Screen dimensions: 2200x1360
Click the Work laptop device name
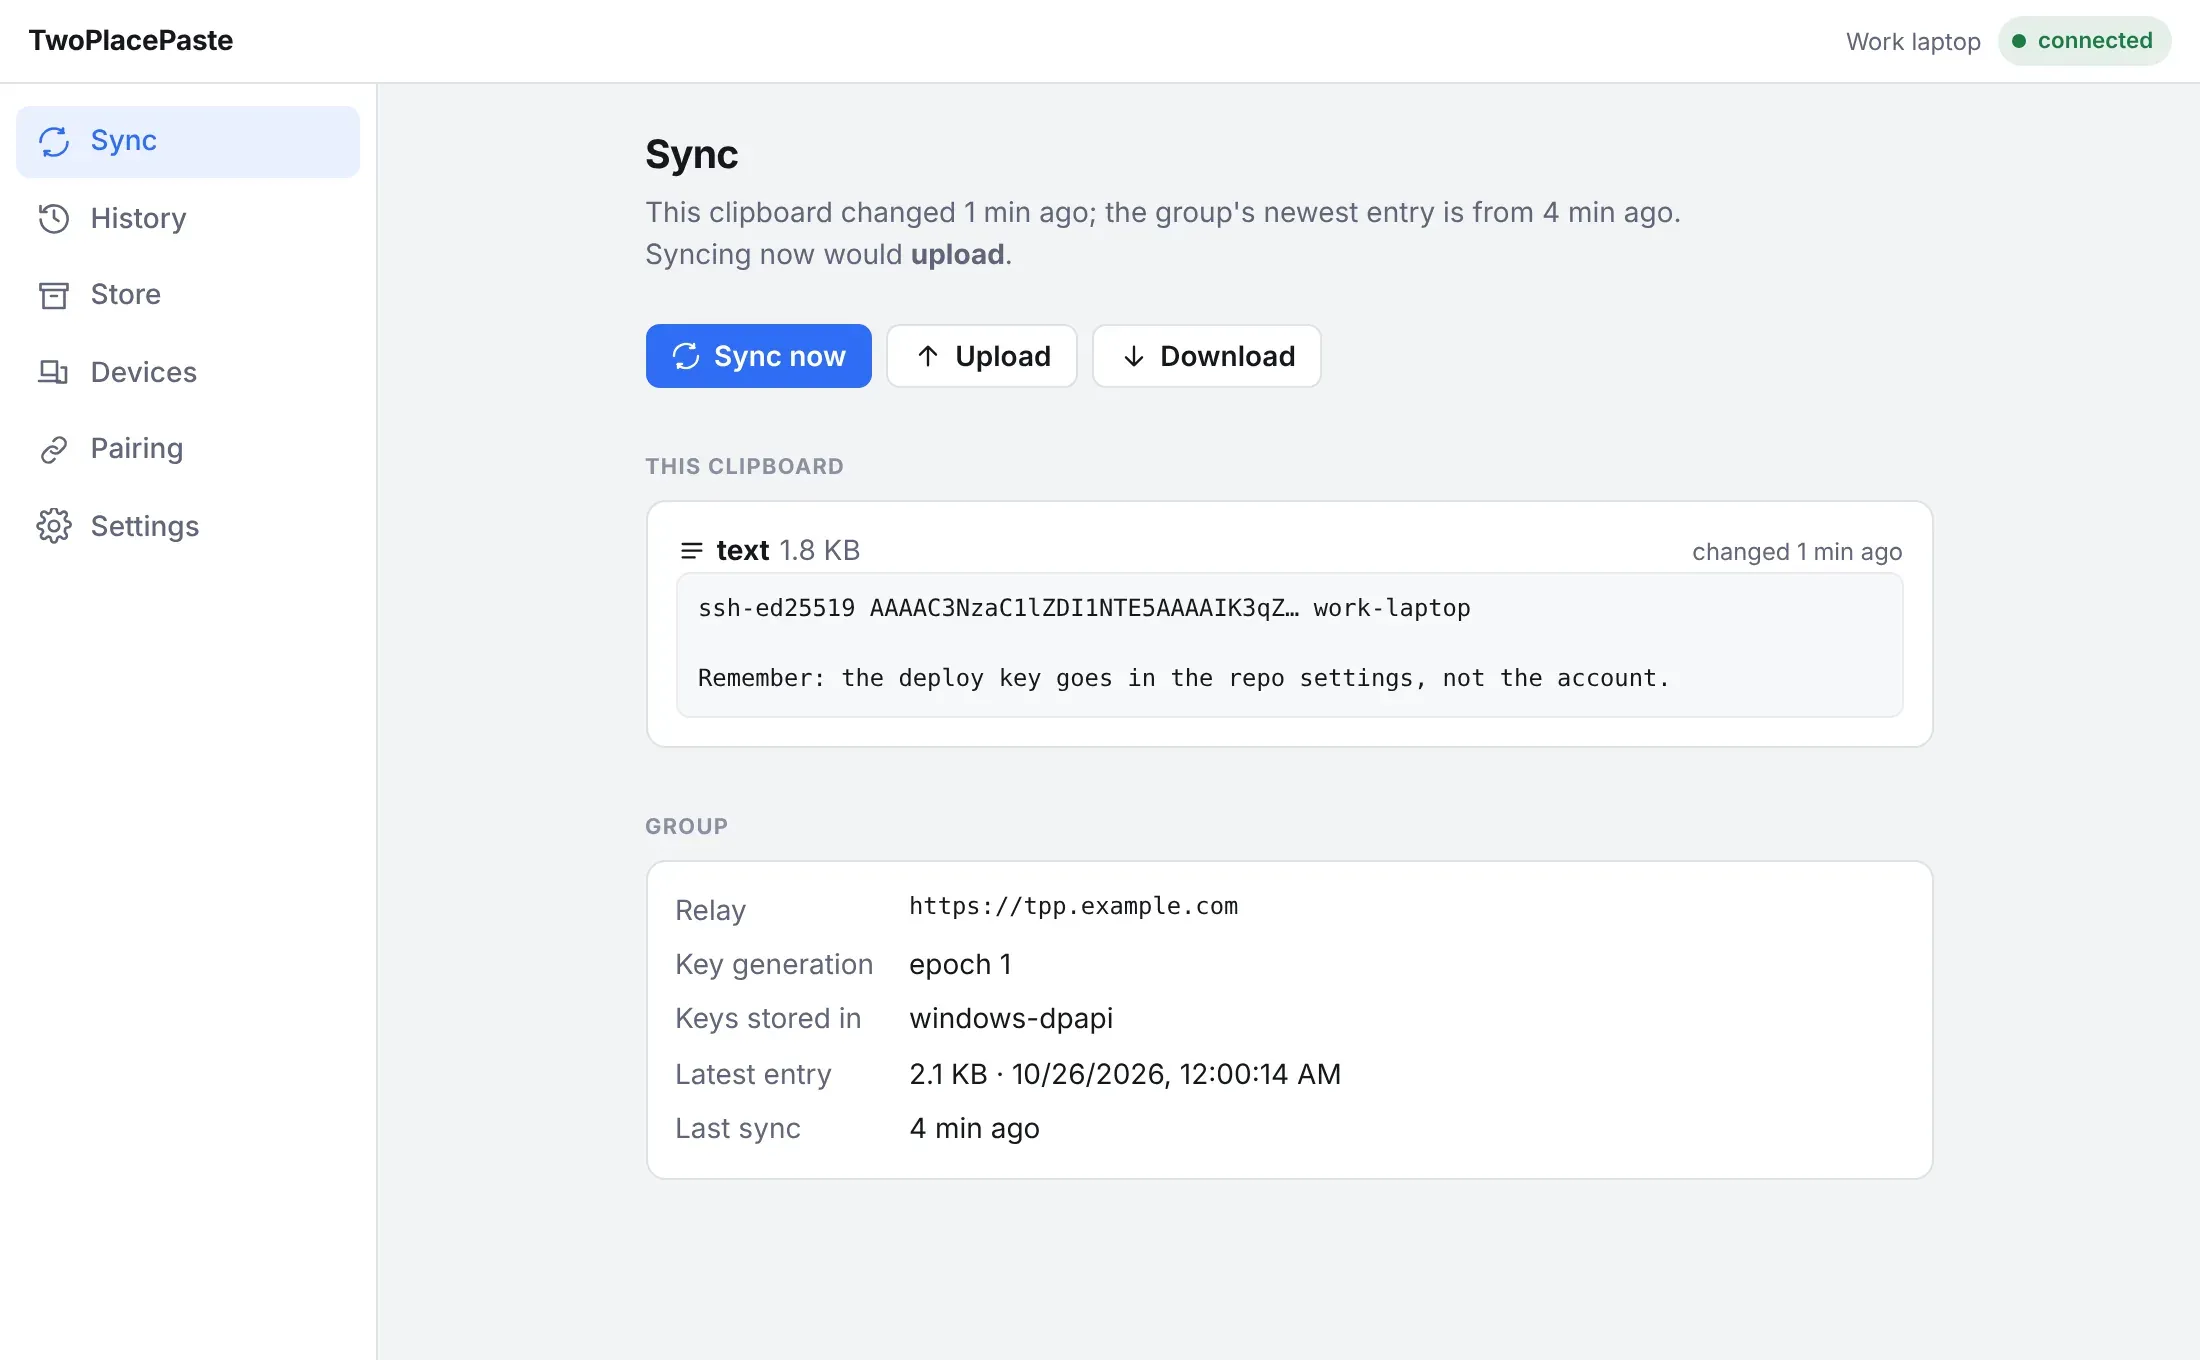click(x=1913, y=41)
